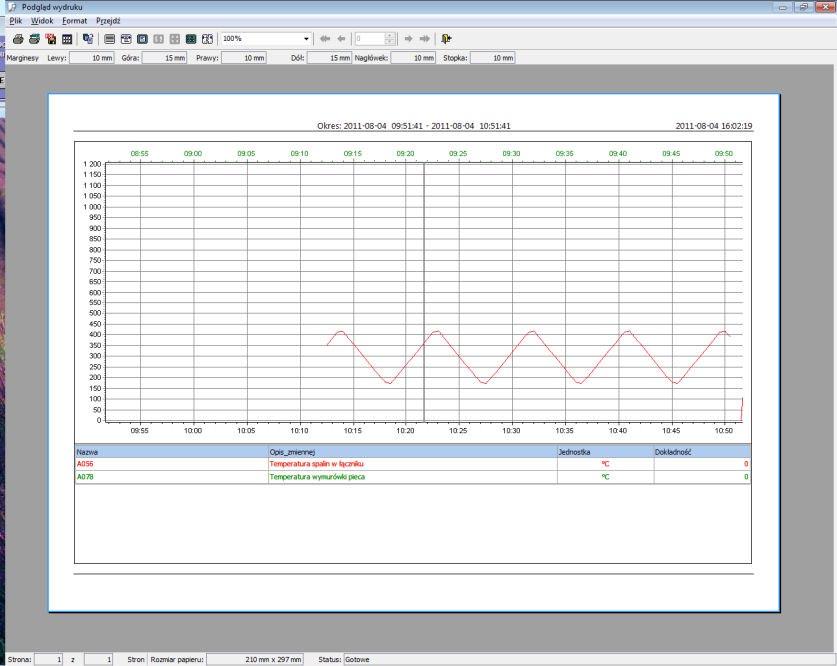Click the table grid icon in toolbar
837x666 pixels.
click(x=67, y=39)
